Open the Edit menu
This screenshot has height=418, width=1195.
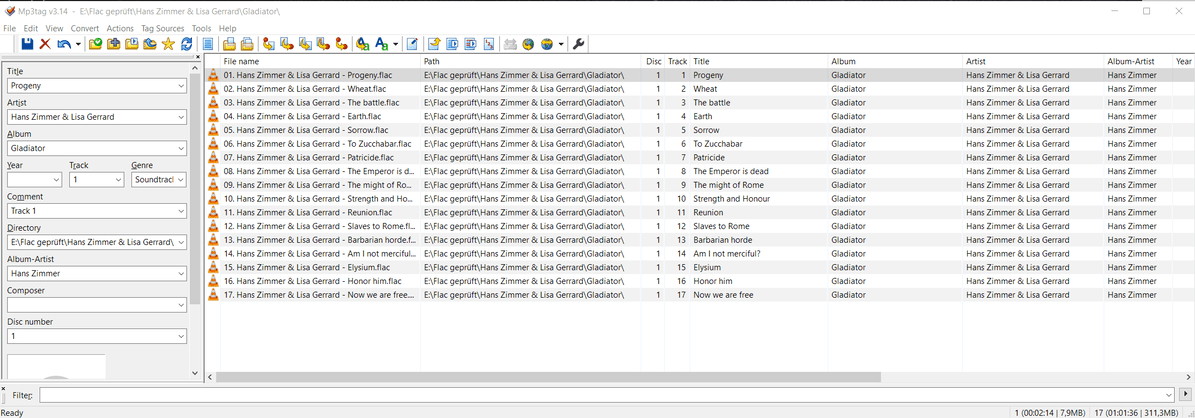pyautogui.click(x=30, y=28)
